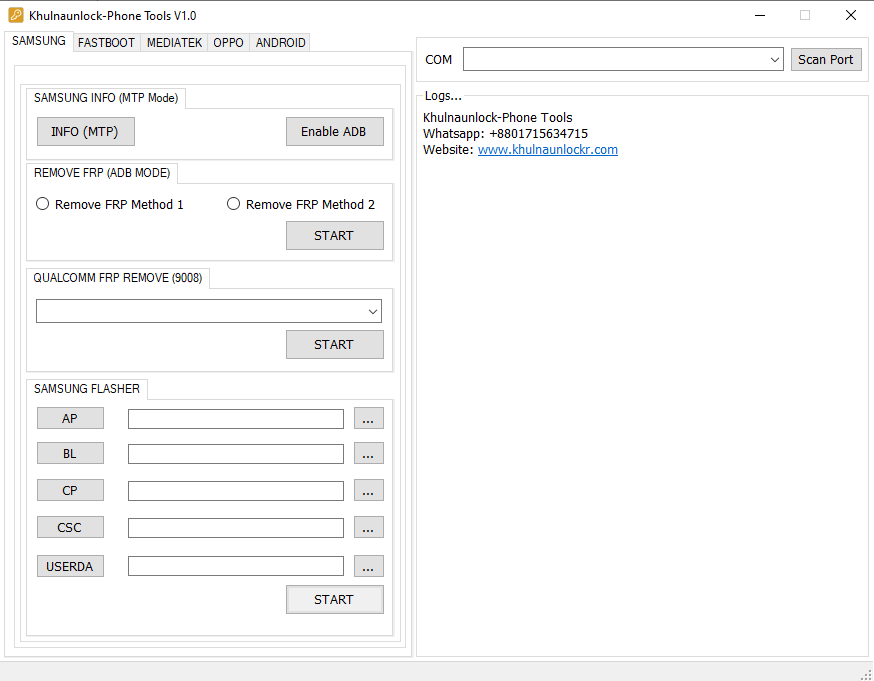
Task: Browse for the USERDA file
Action: [368, 566]
